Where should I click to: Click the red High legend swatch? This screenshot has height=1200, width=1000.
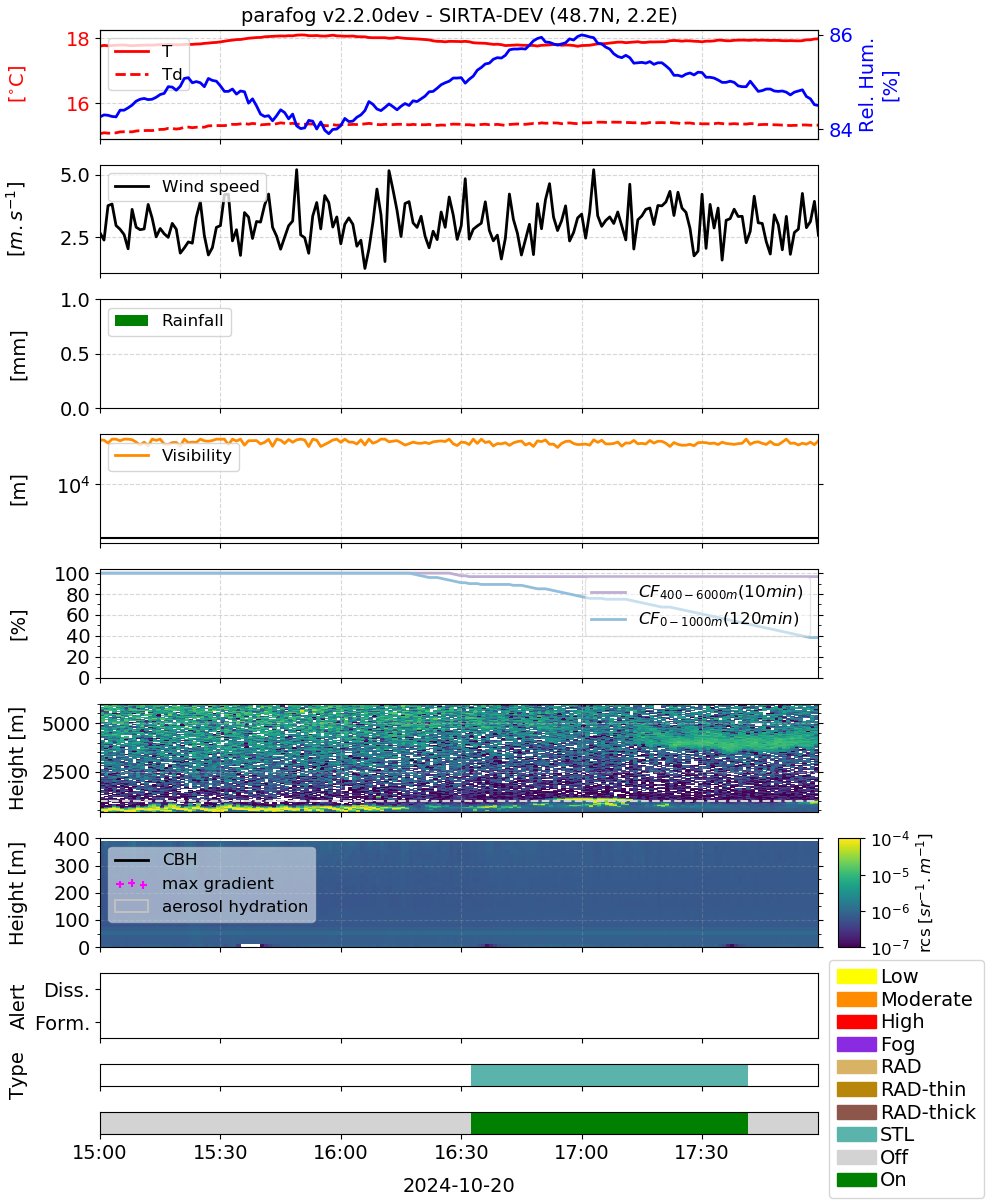pos(856,1021)
